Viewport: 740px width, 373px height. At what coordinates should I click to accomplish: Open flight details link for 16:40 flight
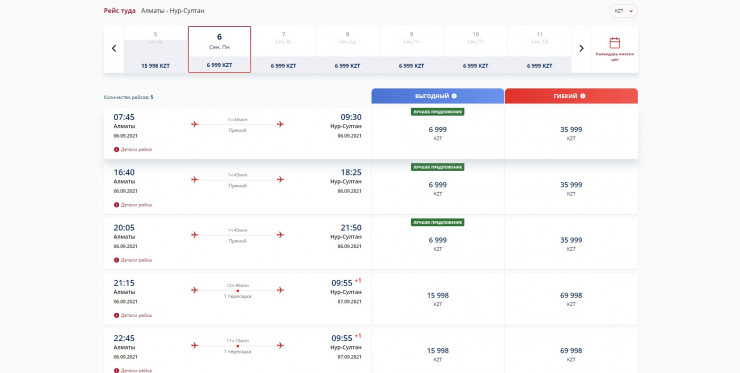coord(136,205)
